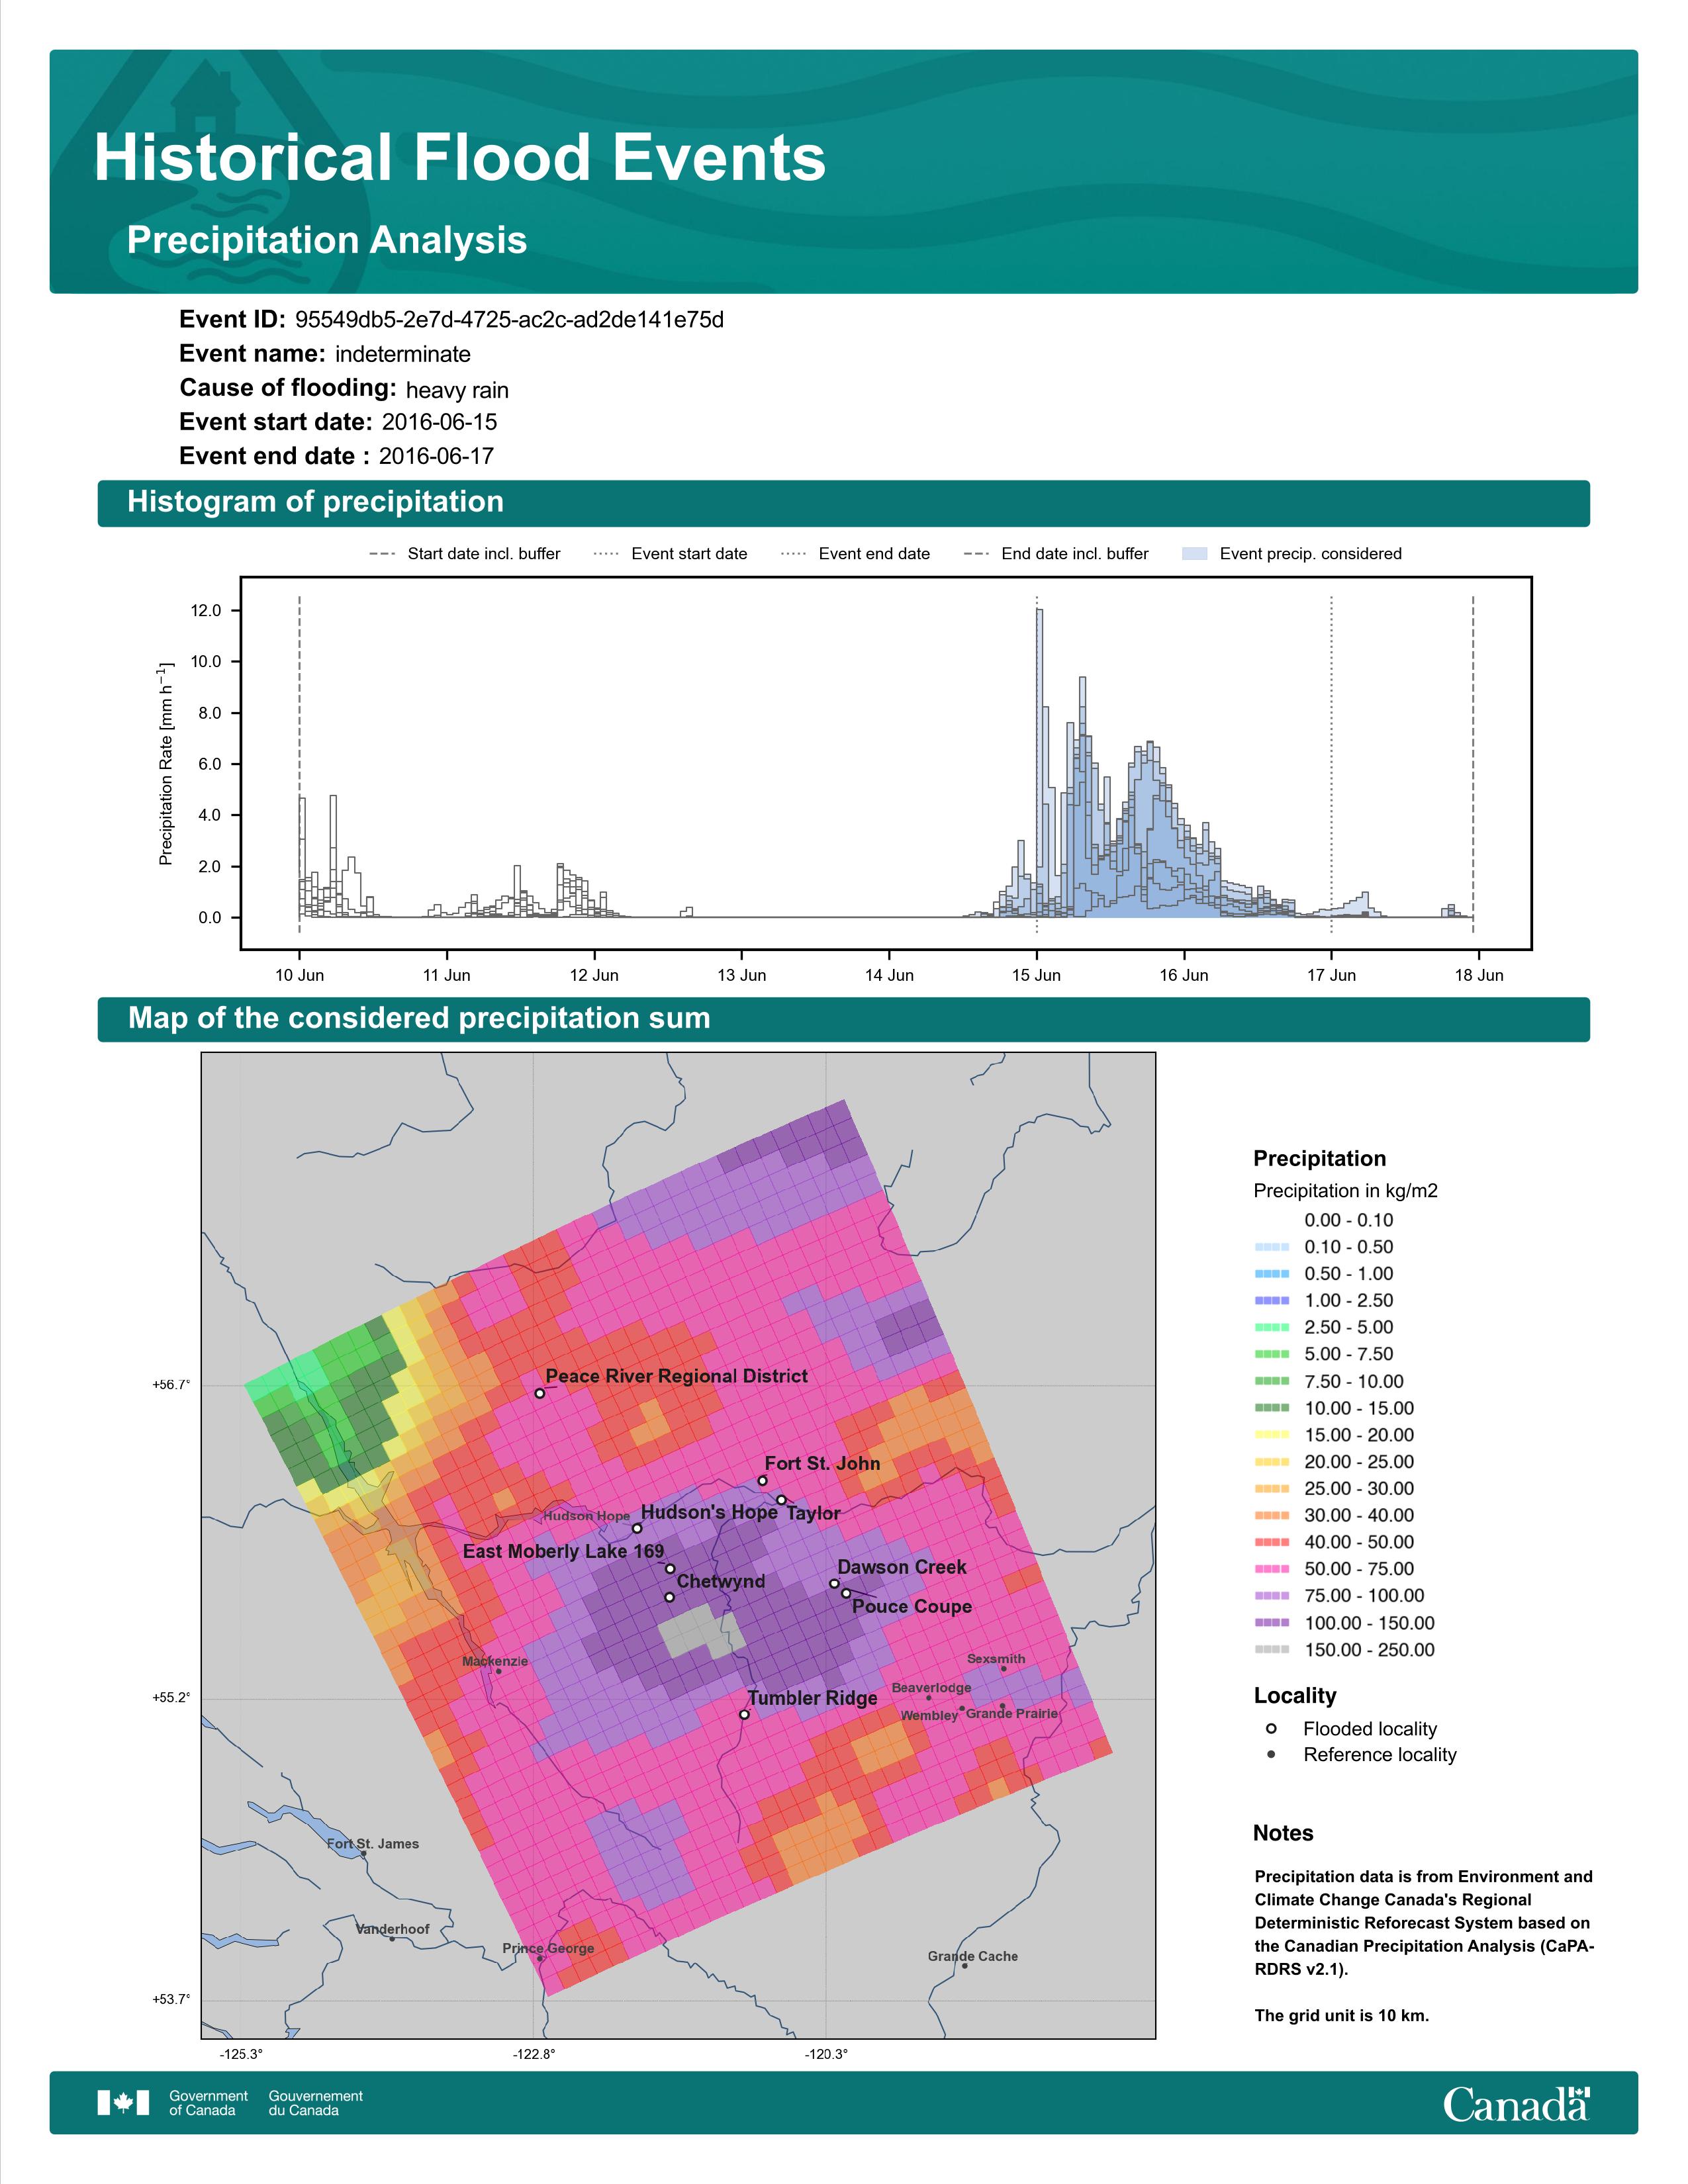Click the 'Gouvernement du Canada' footer text
The image size is (1688, 2184).
[316, 2103]
